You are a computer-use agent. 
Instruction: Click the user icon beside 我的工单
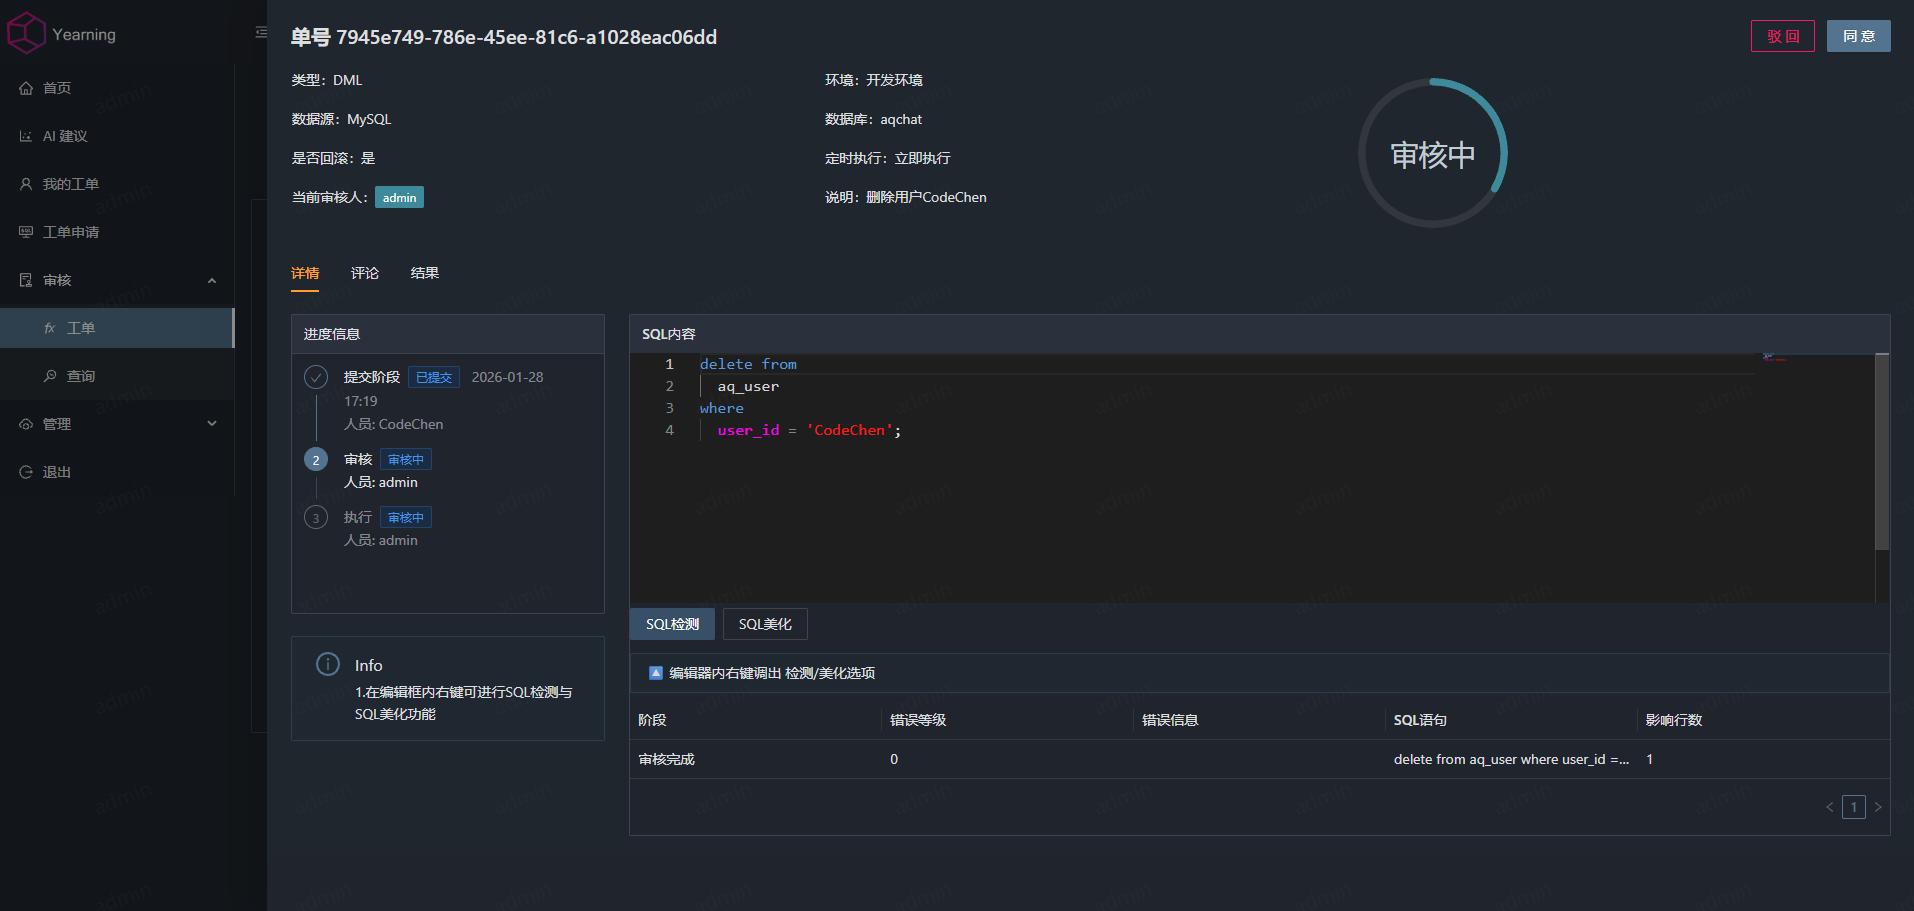[26, 184]
